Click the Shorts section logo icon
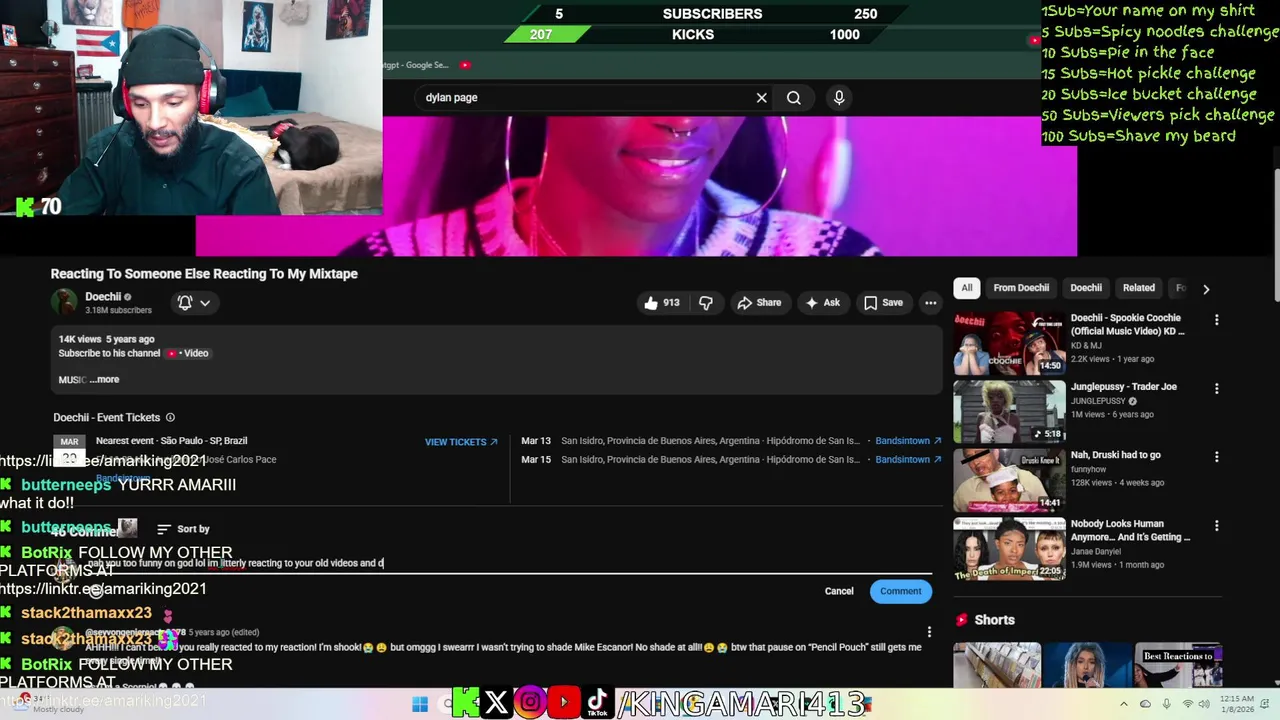Image resolution: width=1280 pixels, height=720 pixels. coord(963,620)
